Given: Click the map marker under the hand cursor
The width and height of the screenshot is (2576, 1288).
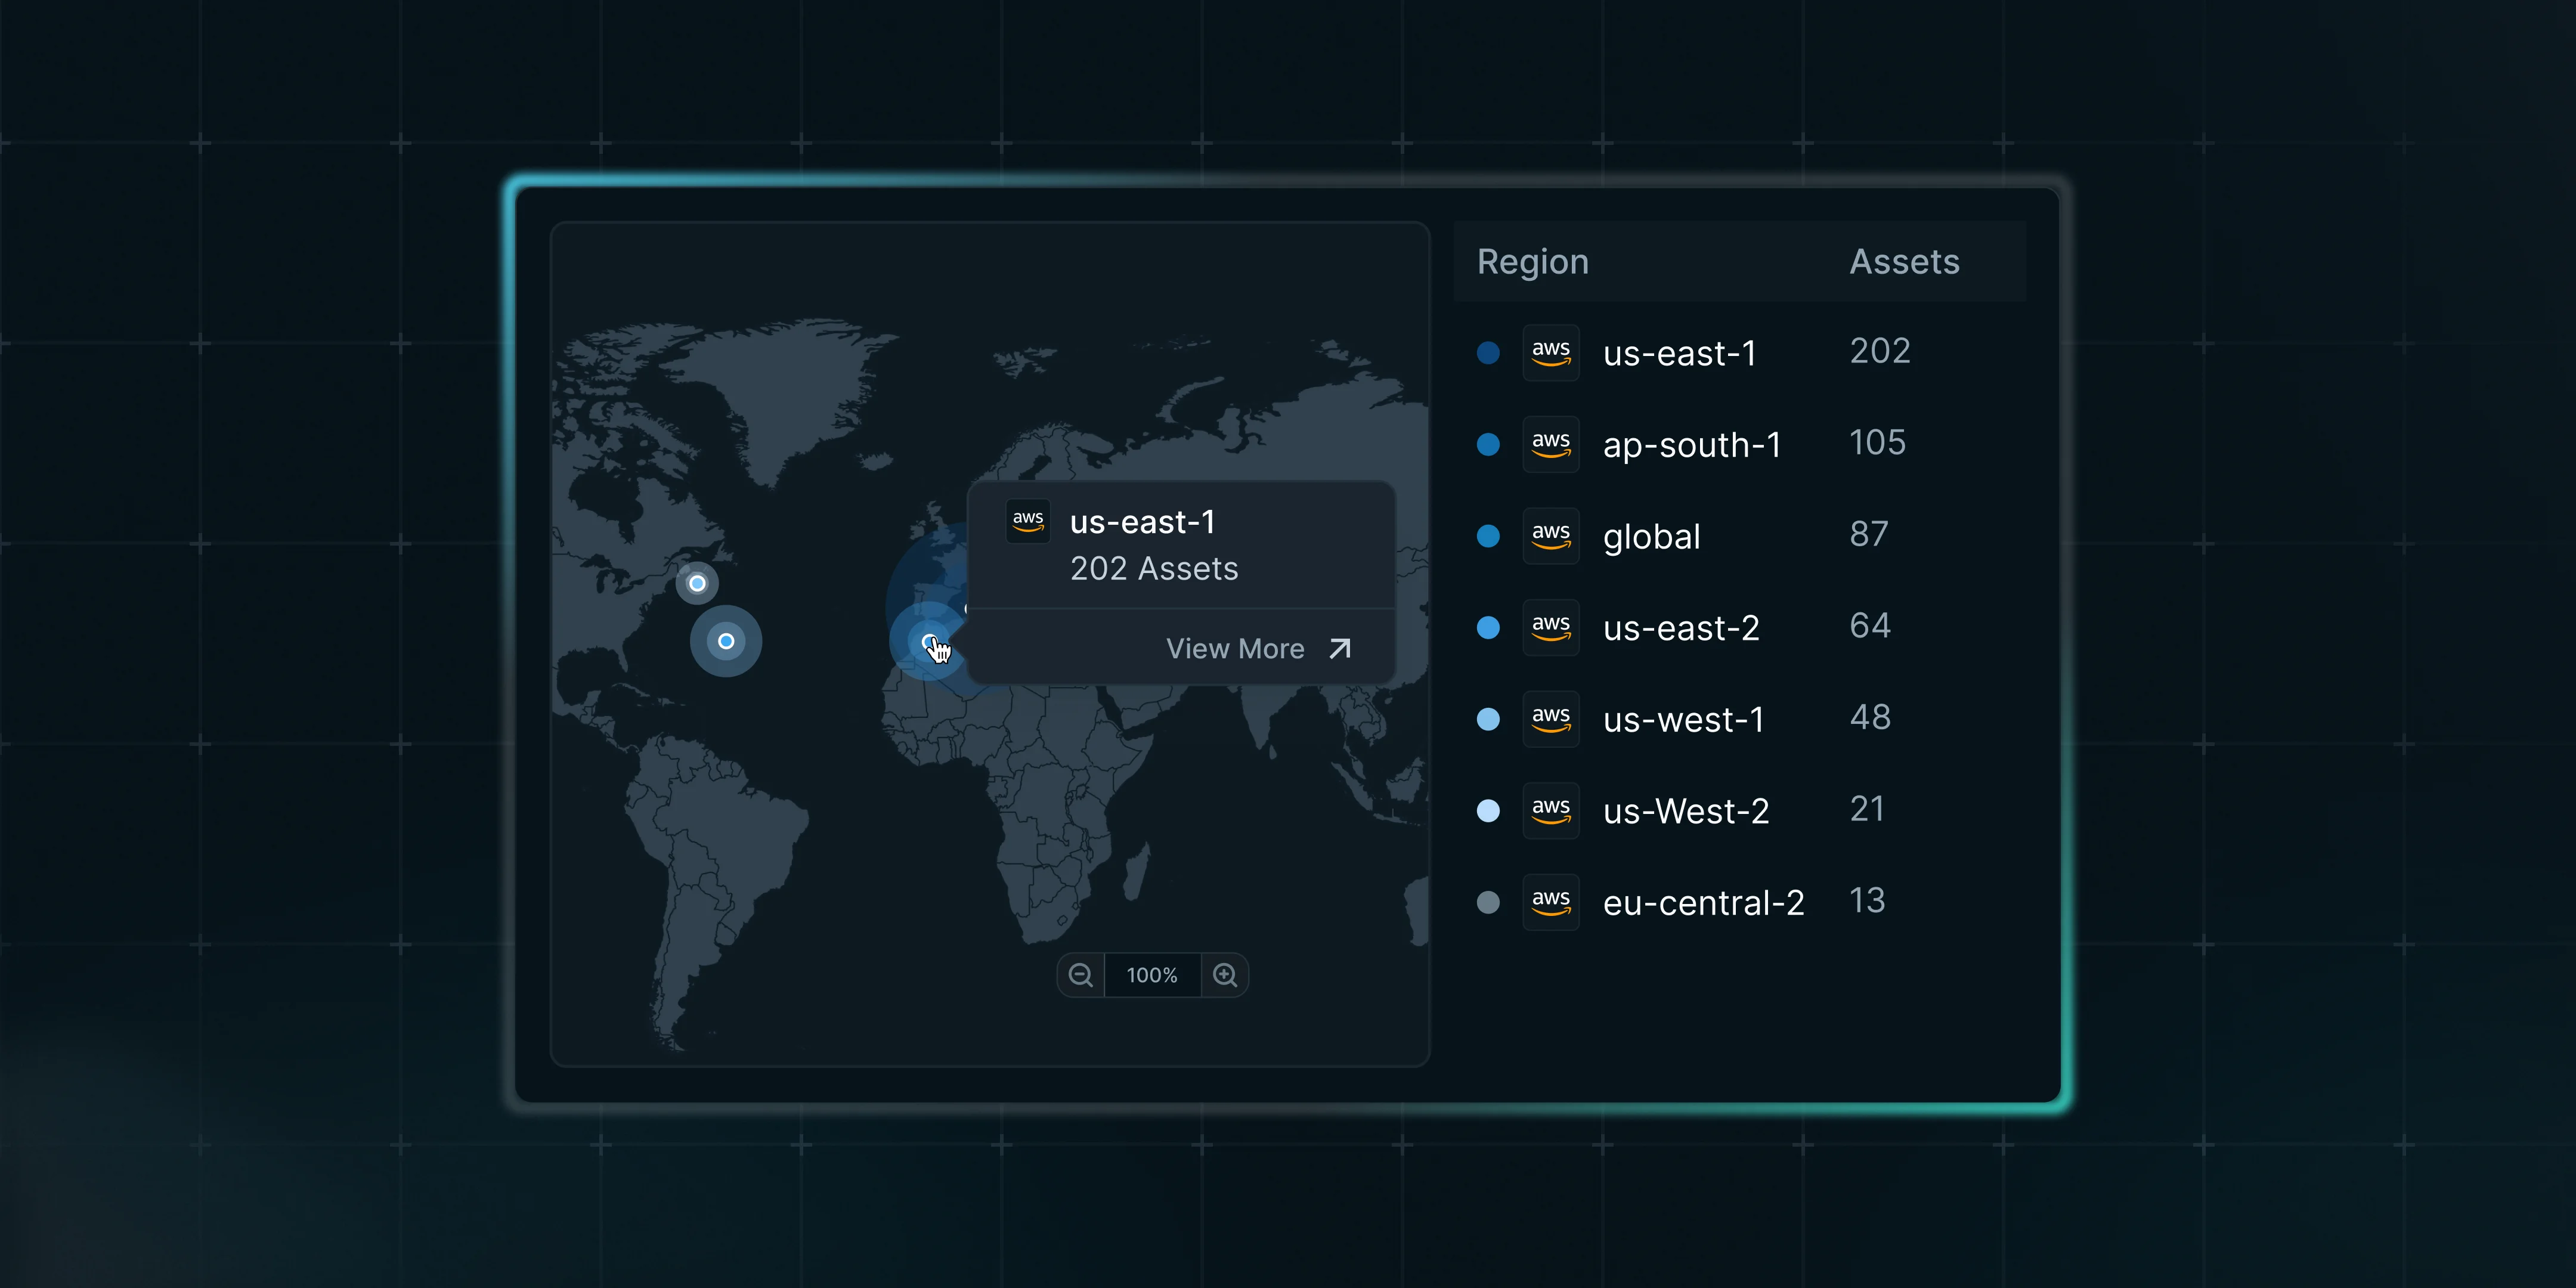Looking at the screenshot, I should click(928, 641).
